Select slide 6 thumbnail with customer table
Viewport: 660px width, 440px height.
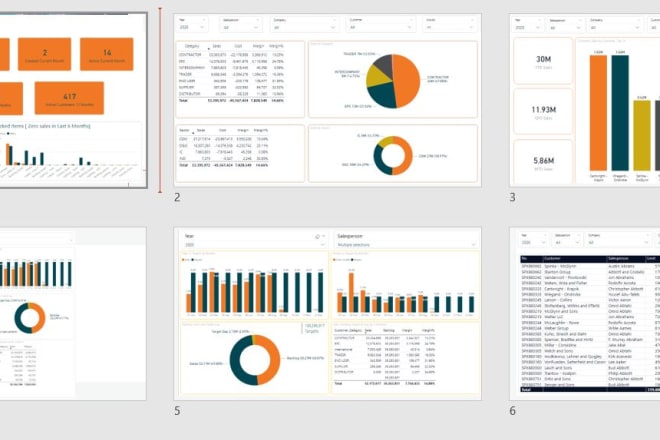click(x=585, y=314)
